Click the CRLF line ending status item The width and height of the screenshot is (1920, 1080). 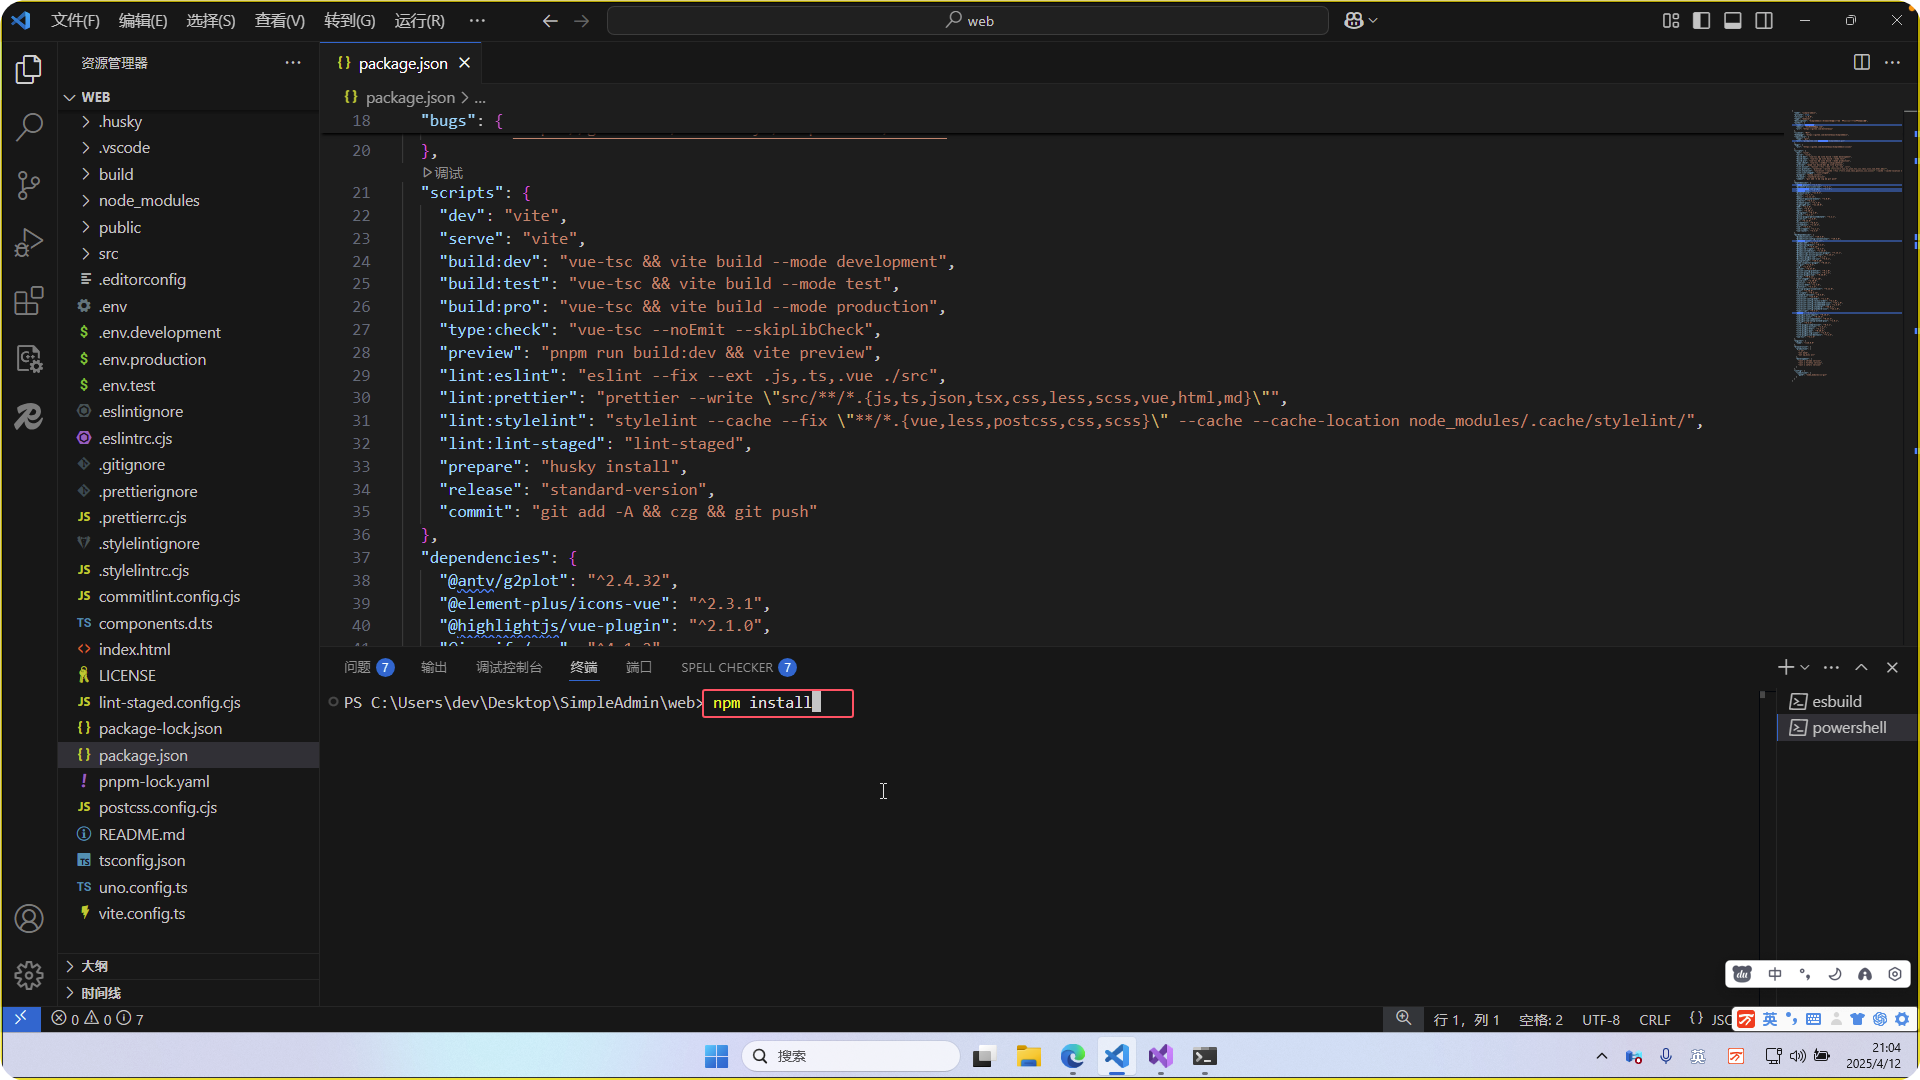[1654, 1019]
